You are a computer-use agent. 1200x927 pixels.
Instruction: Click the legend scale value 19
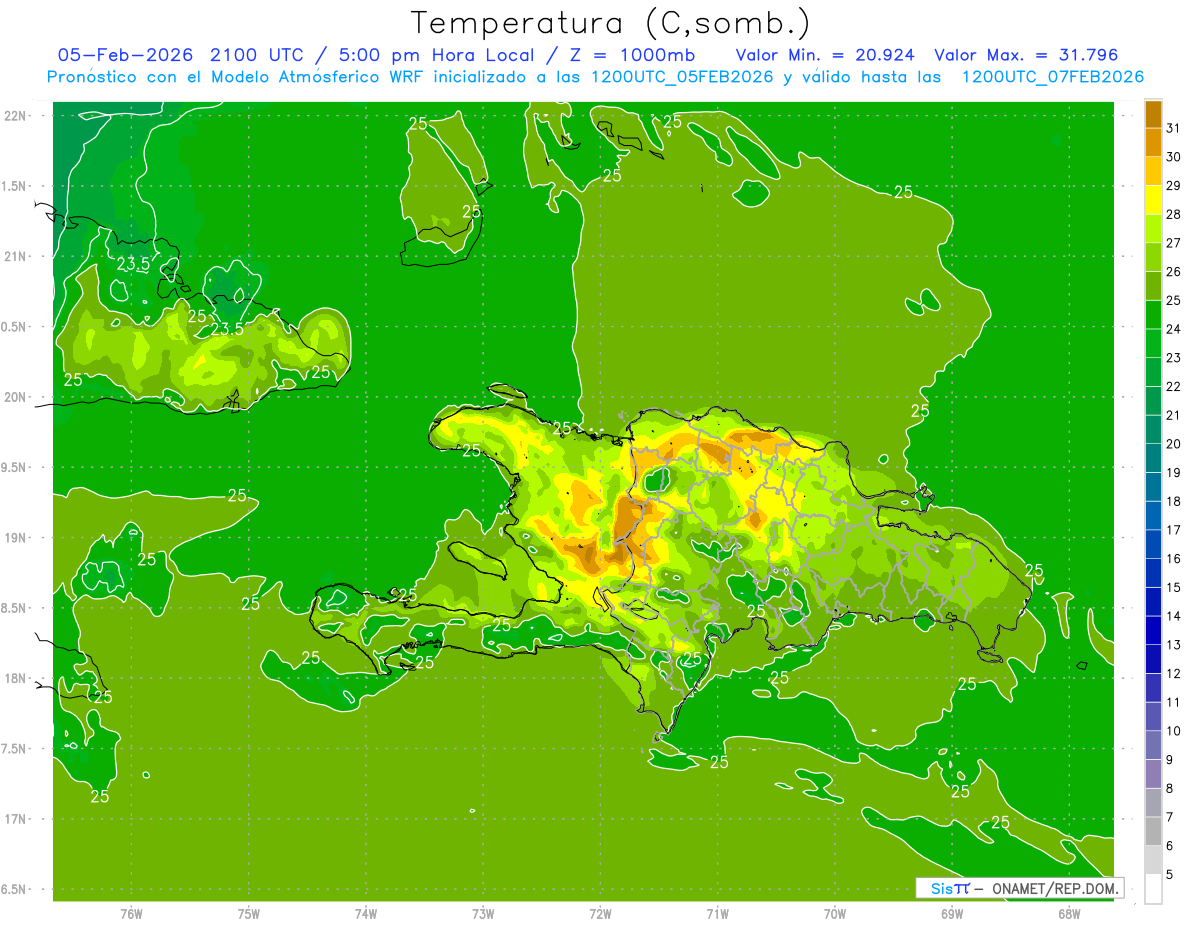click(1174, 473)
